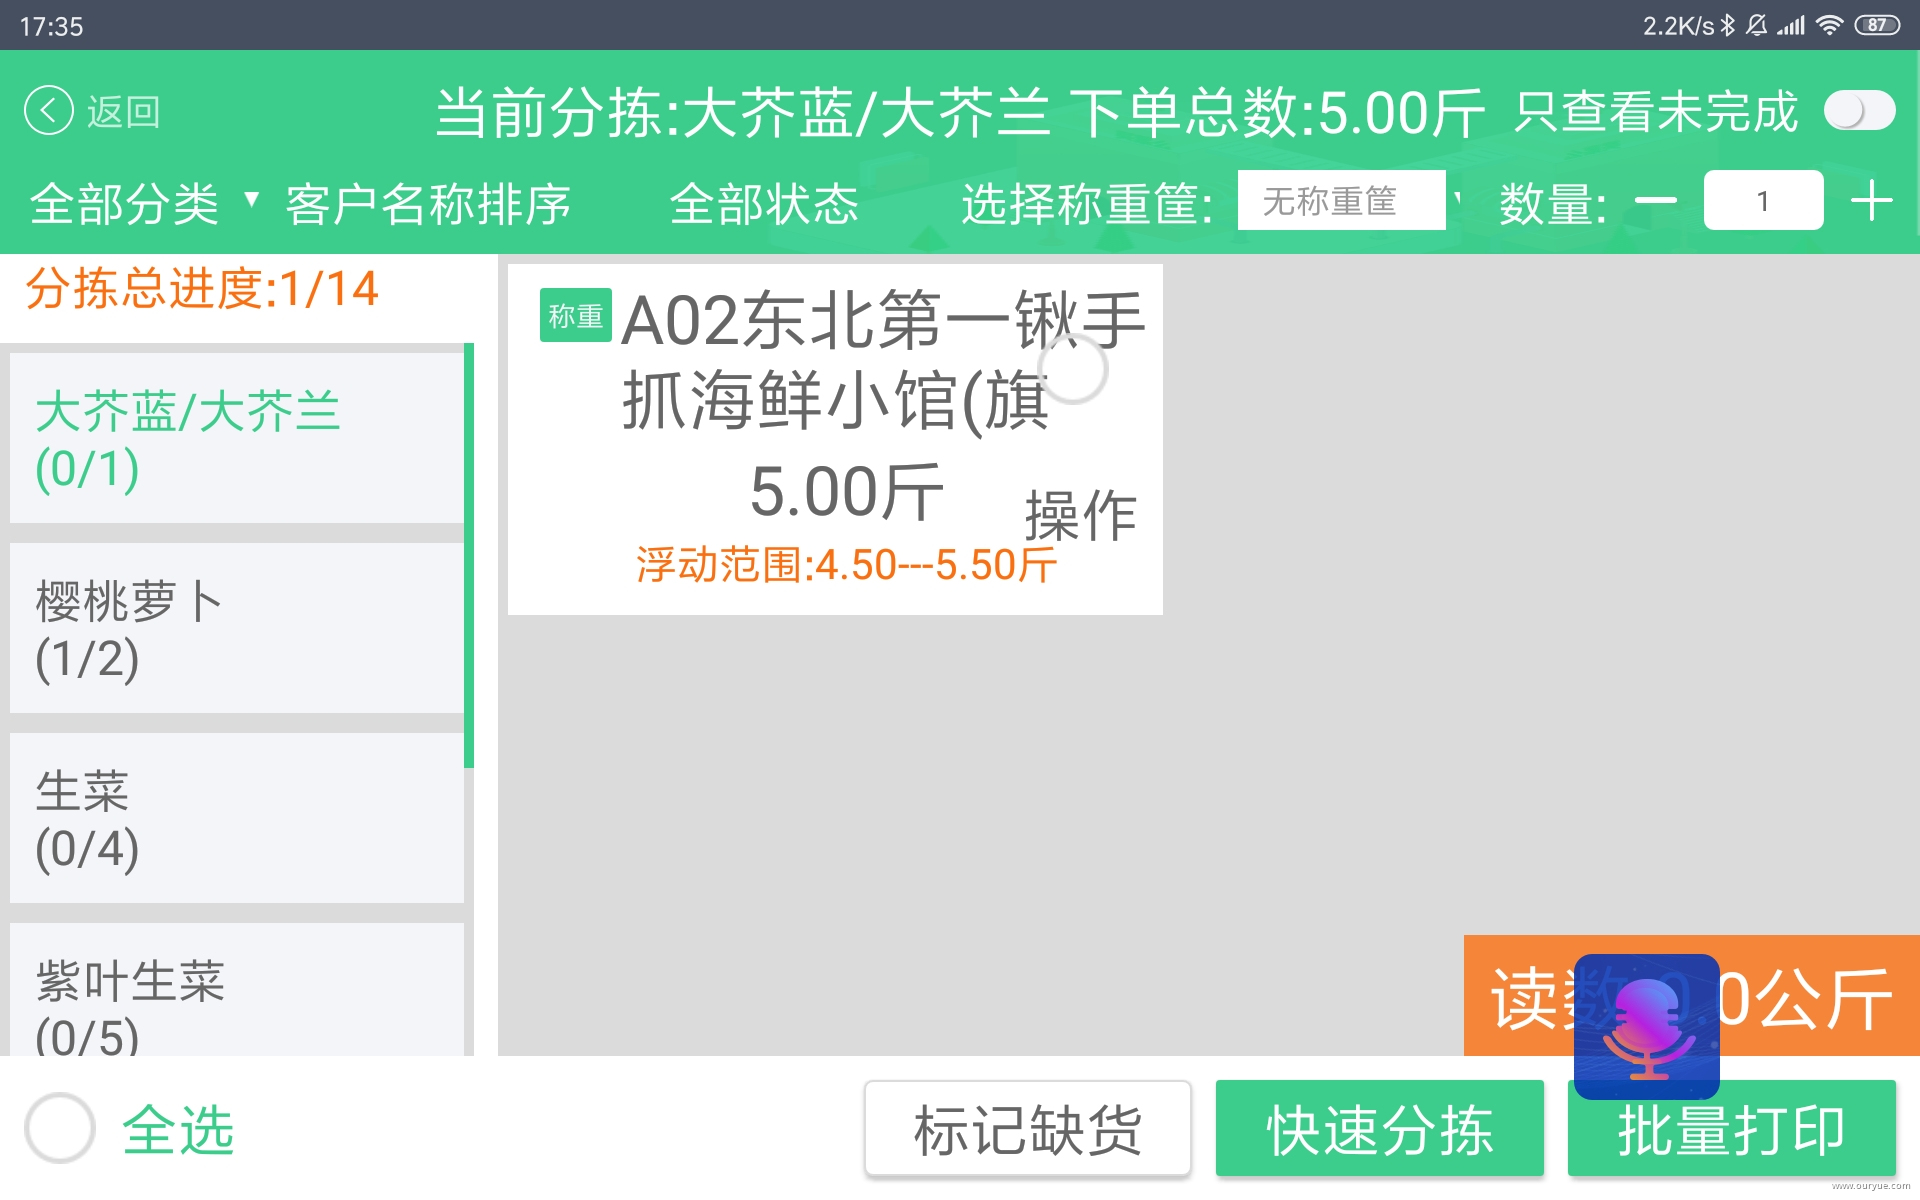
Task: Tap the muted notification bell icon
Action: [1757, 25]
